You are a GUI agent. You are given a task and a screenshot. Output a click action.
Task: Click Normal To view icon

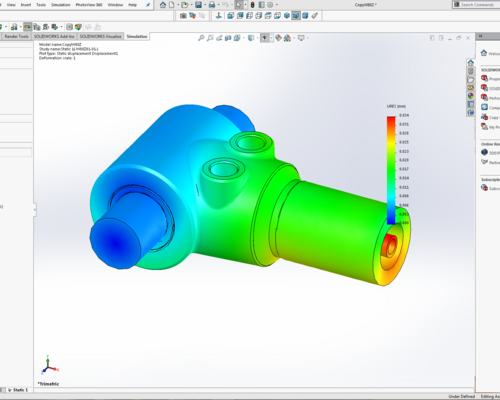pyautogui.click(x=219, y=16)
